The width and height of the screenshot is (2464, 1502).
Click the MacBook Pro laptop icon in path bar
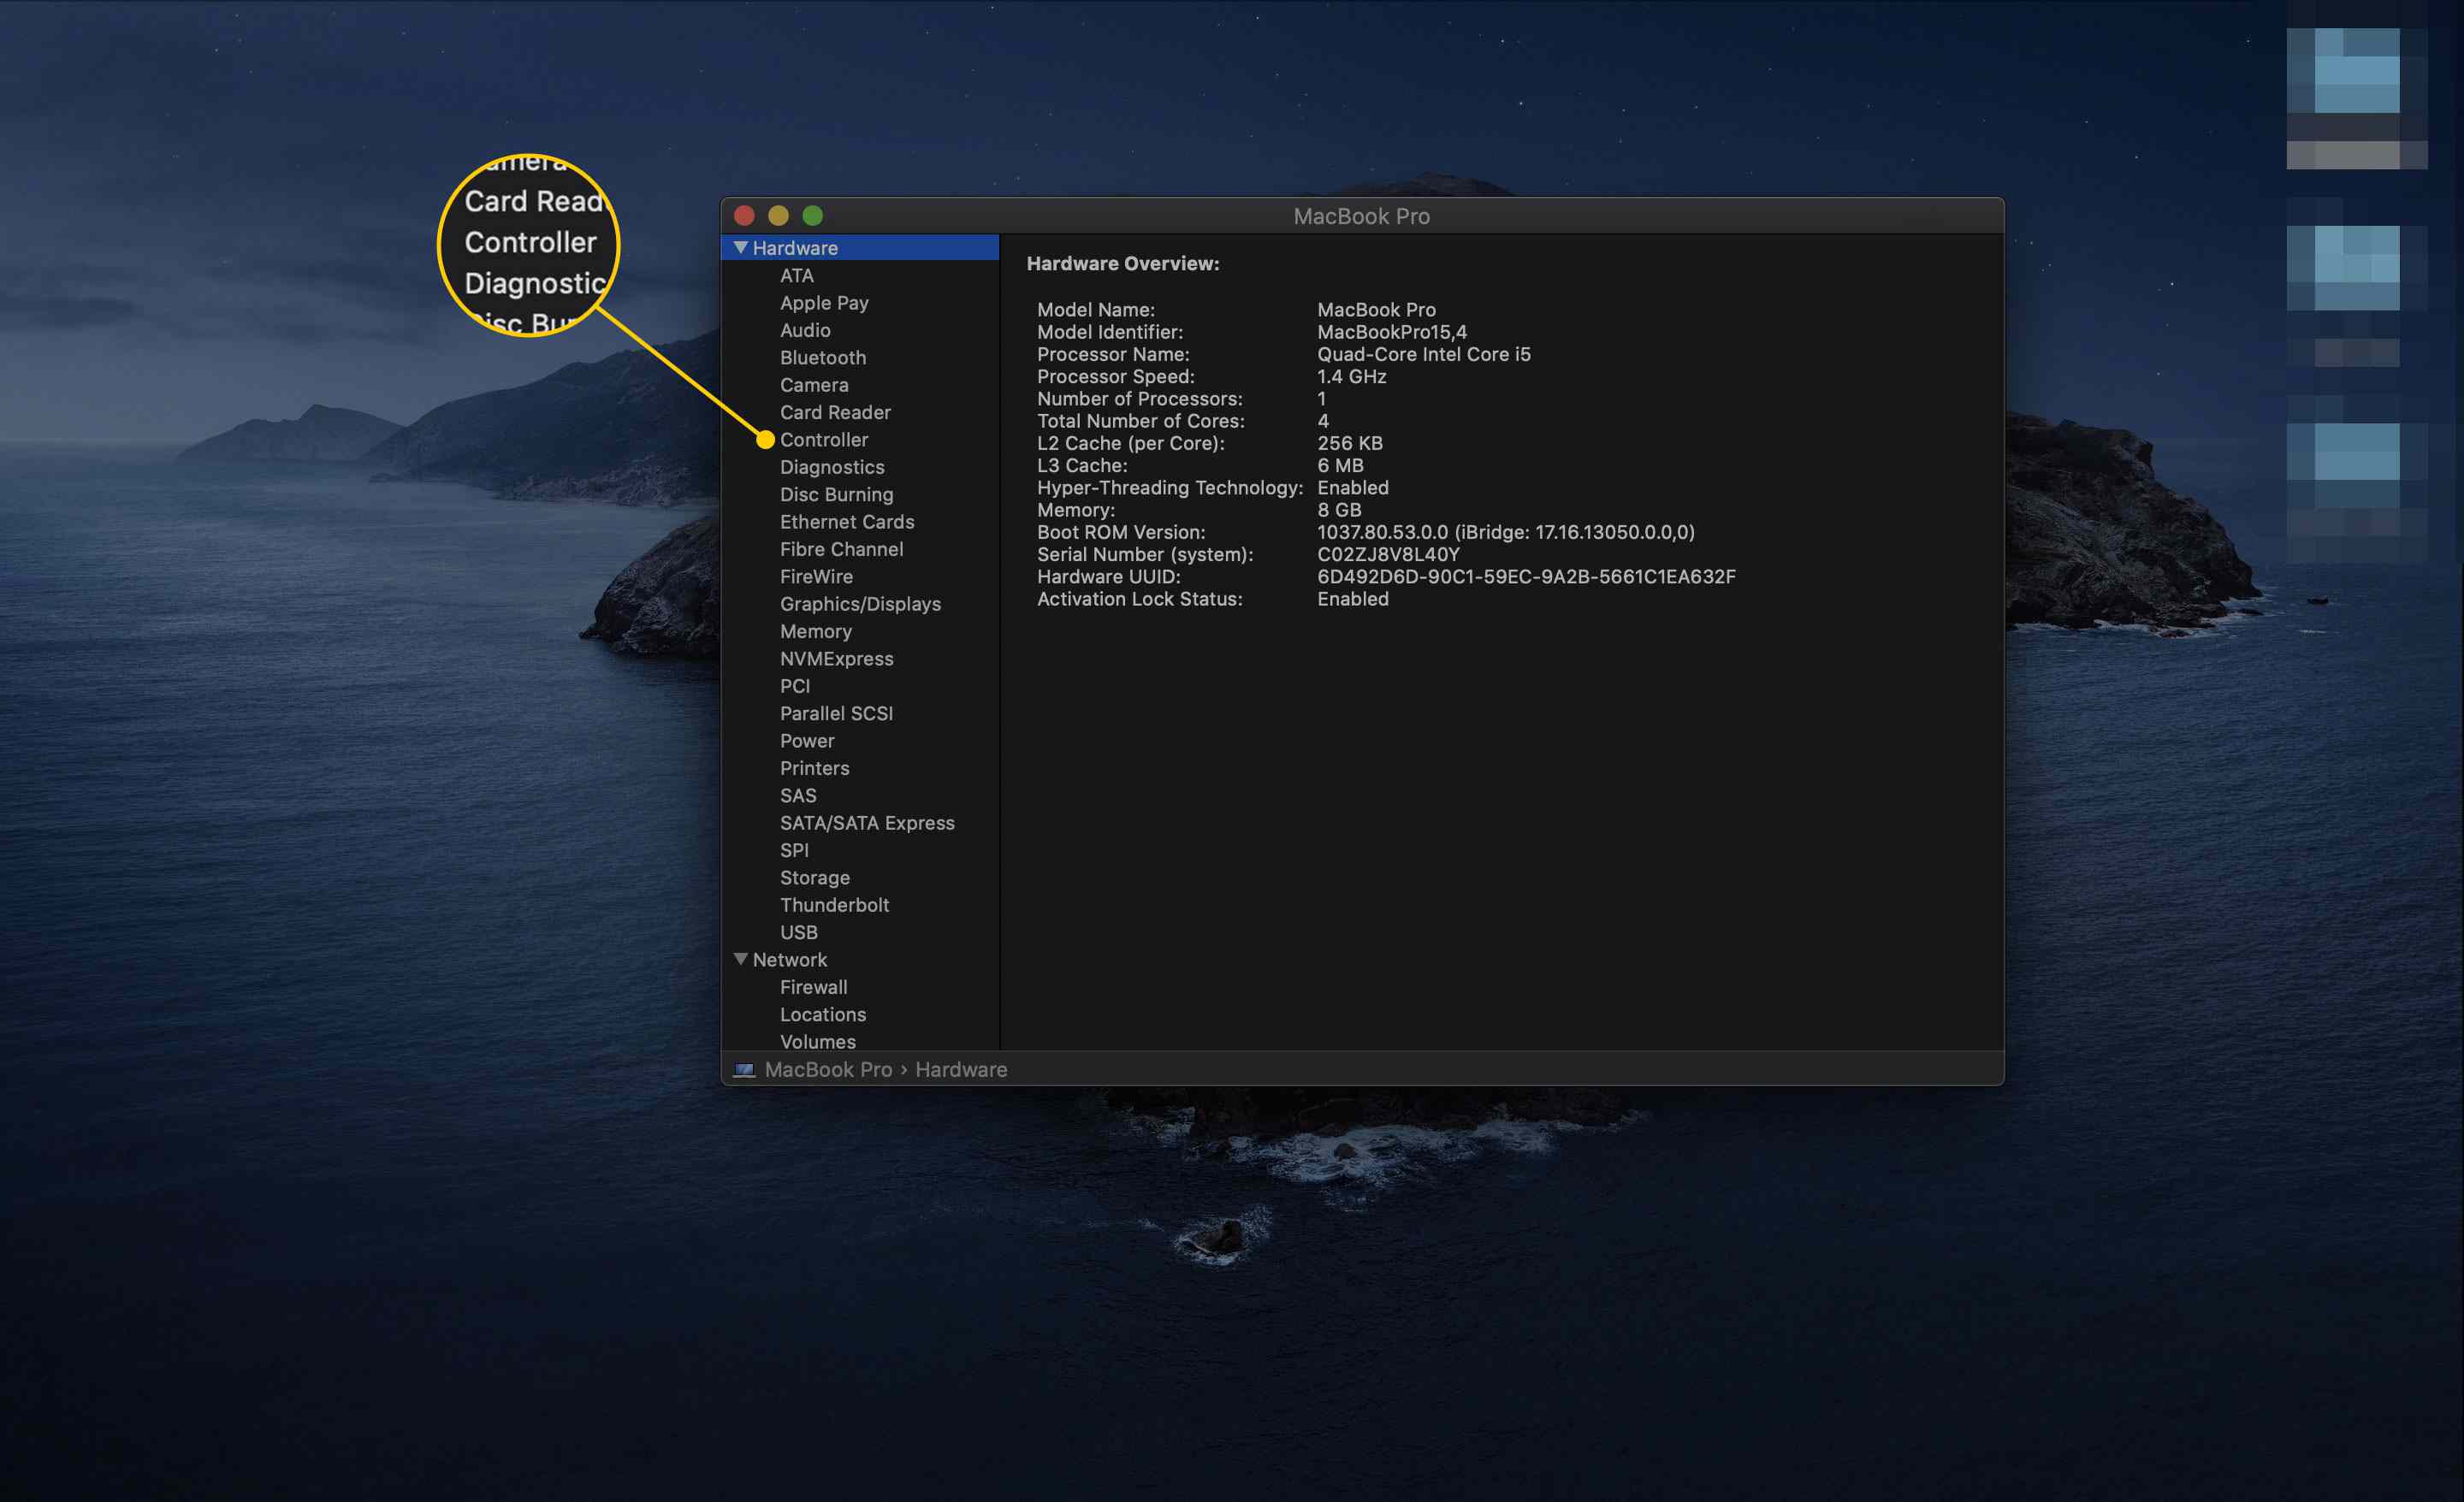click(x=744, y=1070)
